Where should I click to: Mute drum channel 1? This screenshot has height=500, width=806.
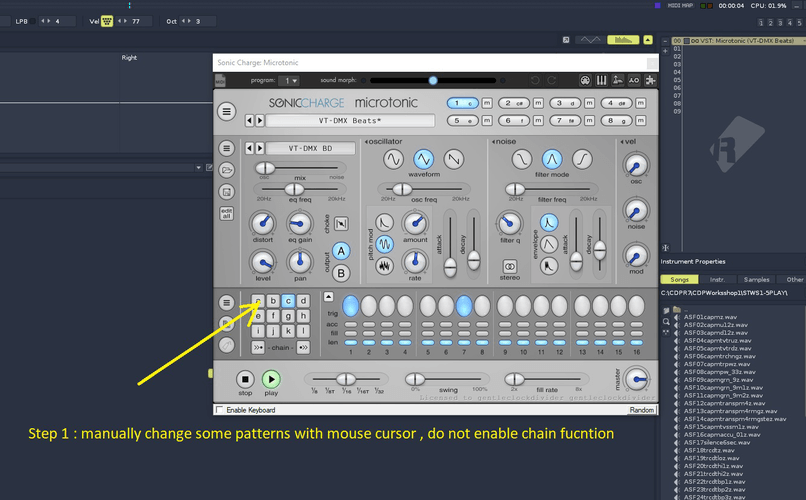click(x=486, y=103)
